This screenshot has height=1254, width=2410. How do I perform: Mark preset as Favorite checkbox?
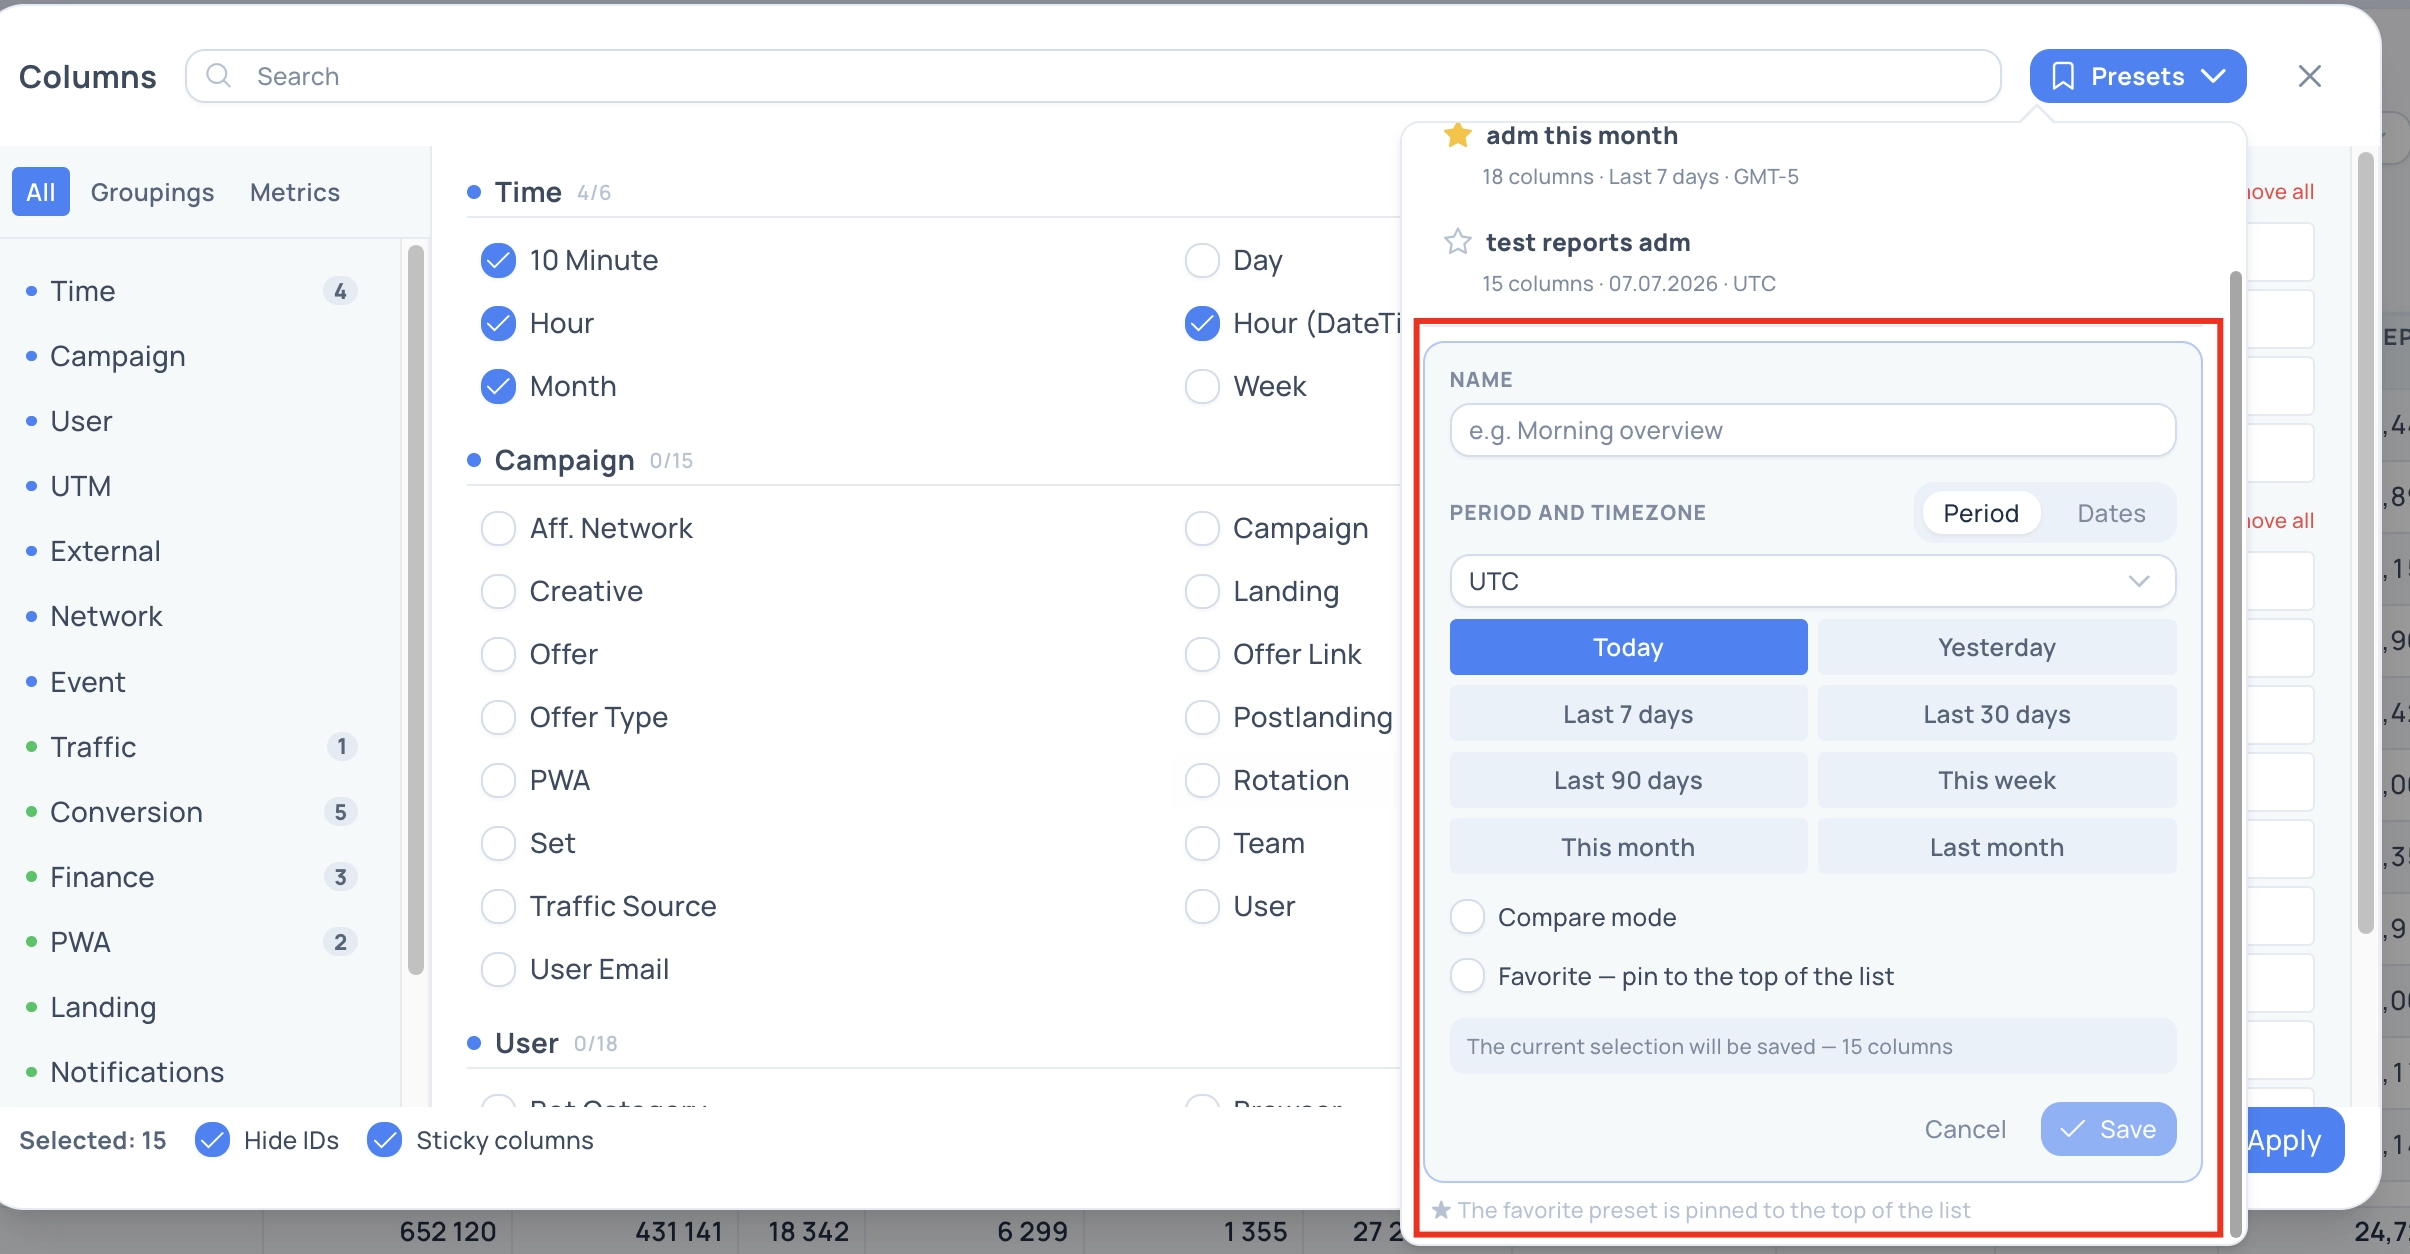1467,975
